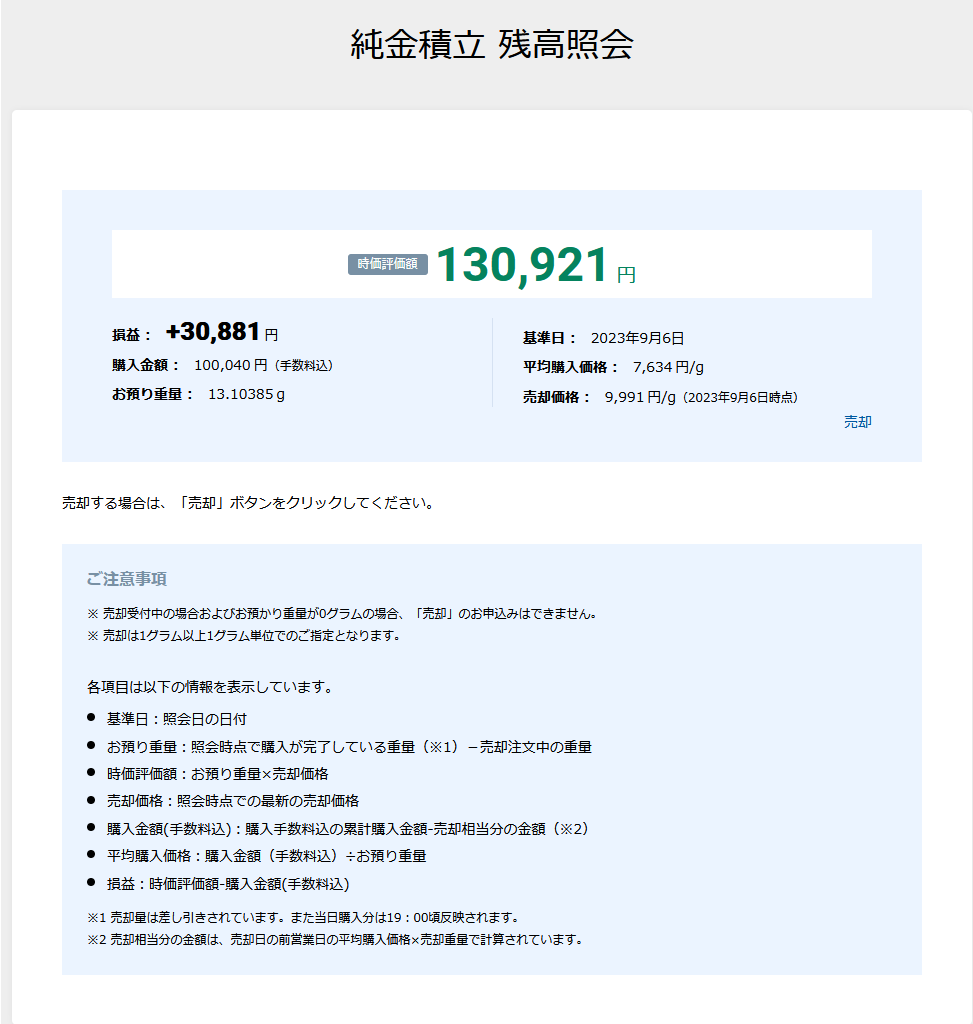Click the 売却価格 9,991 円/g value
This screenshot has width=973, height=1024.
[641, 397]
